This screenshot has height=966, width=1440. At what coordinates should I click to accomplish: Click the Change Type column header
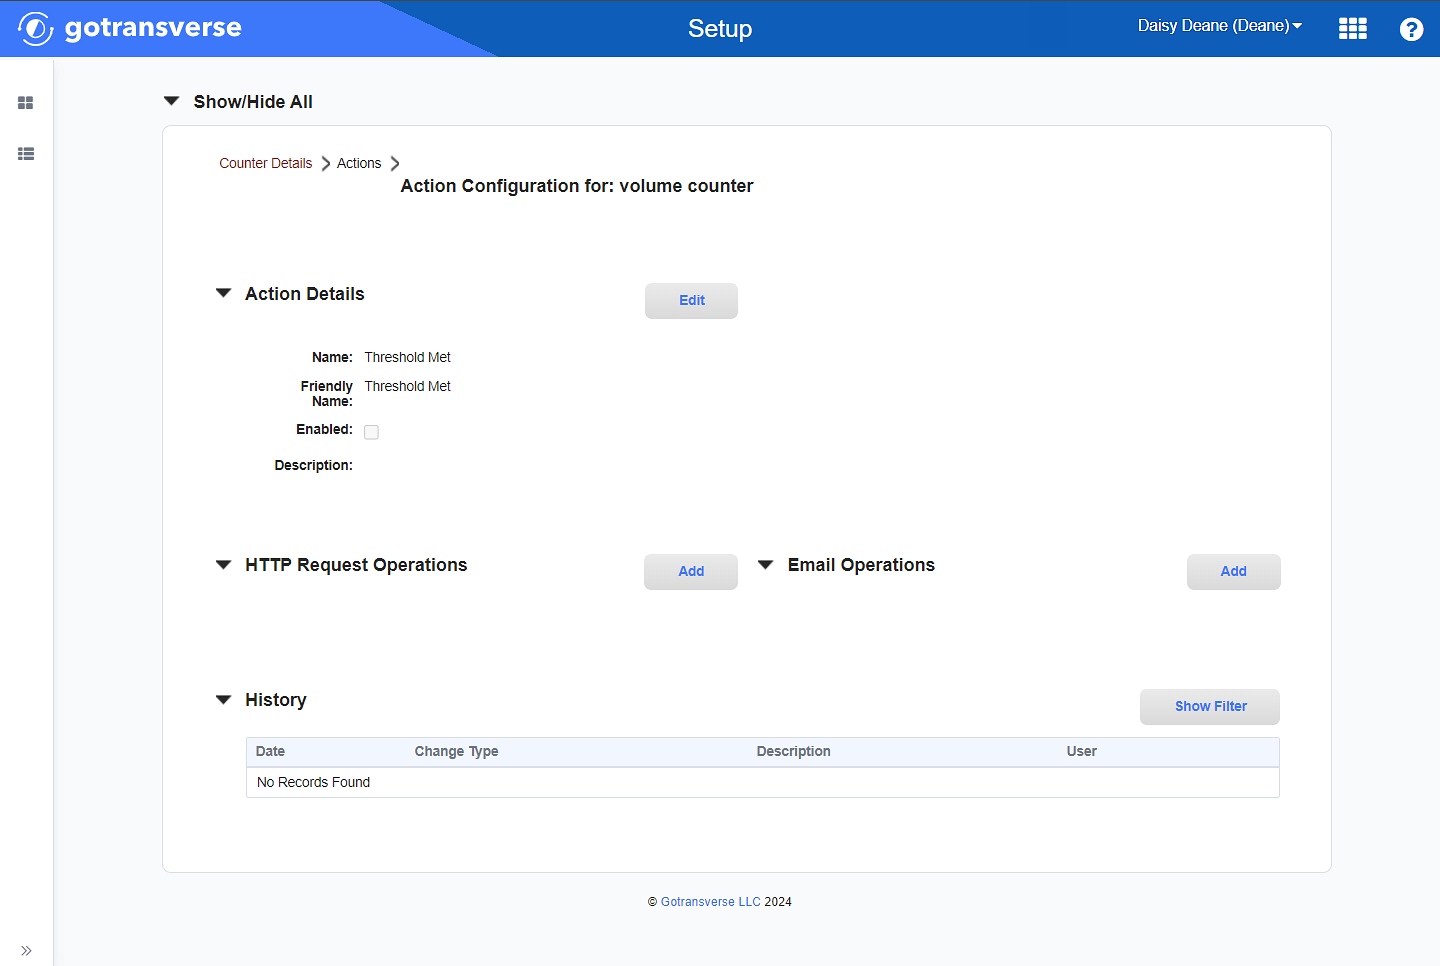pyautogui.click(x=456, y=751)
